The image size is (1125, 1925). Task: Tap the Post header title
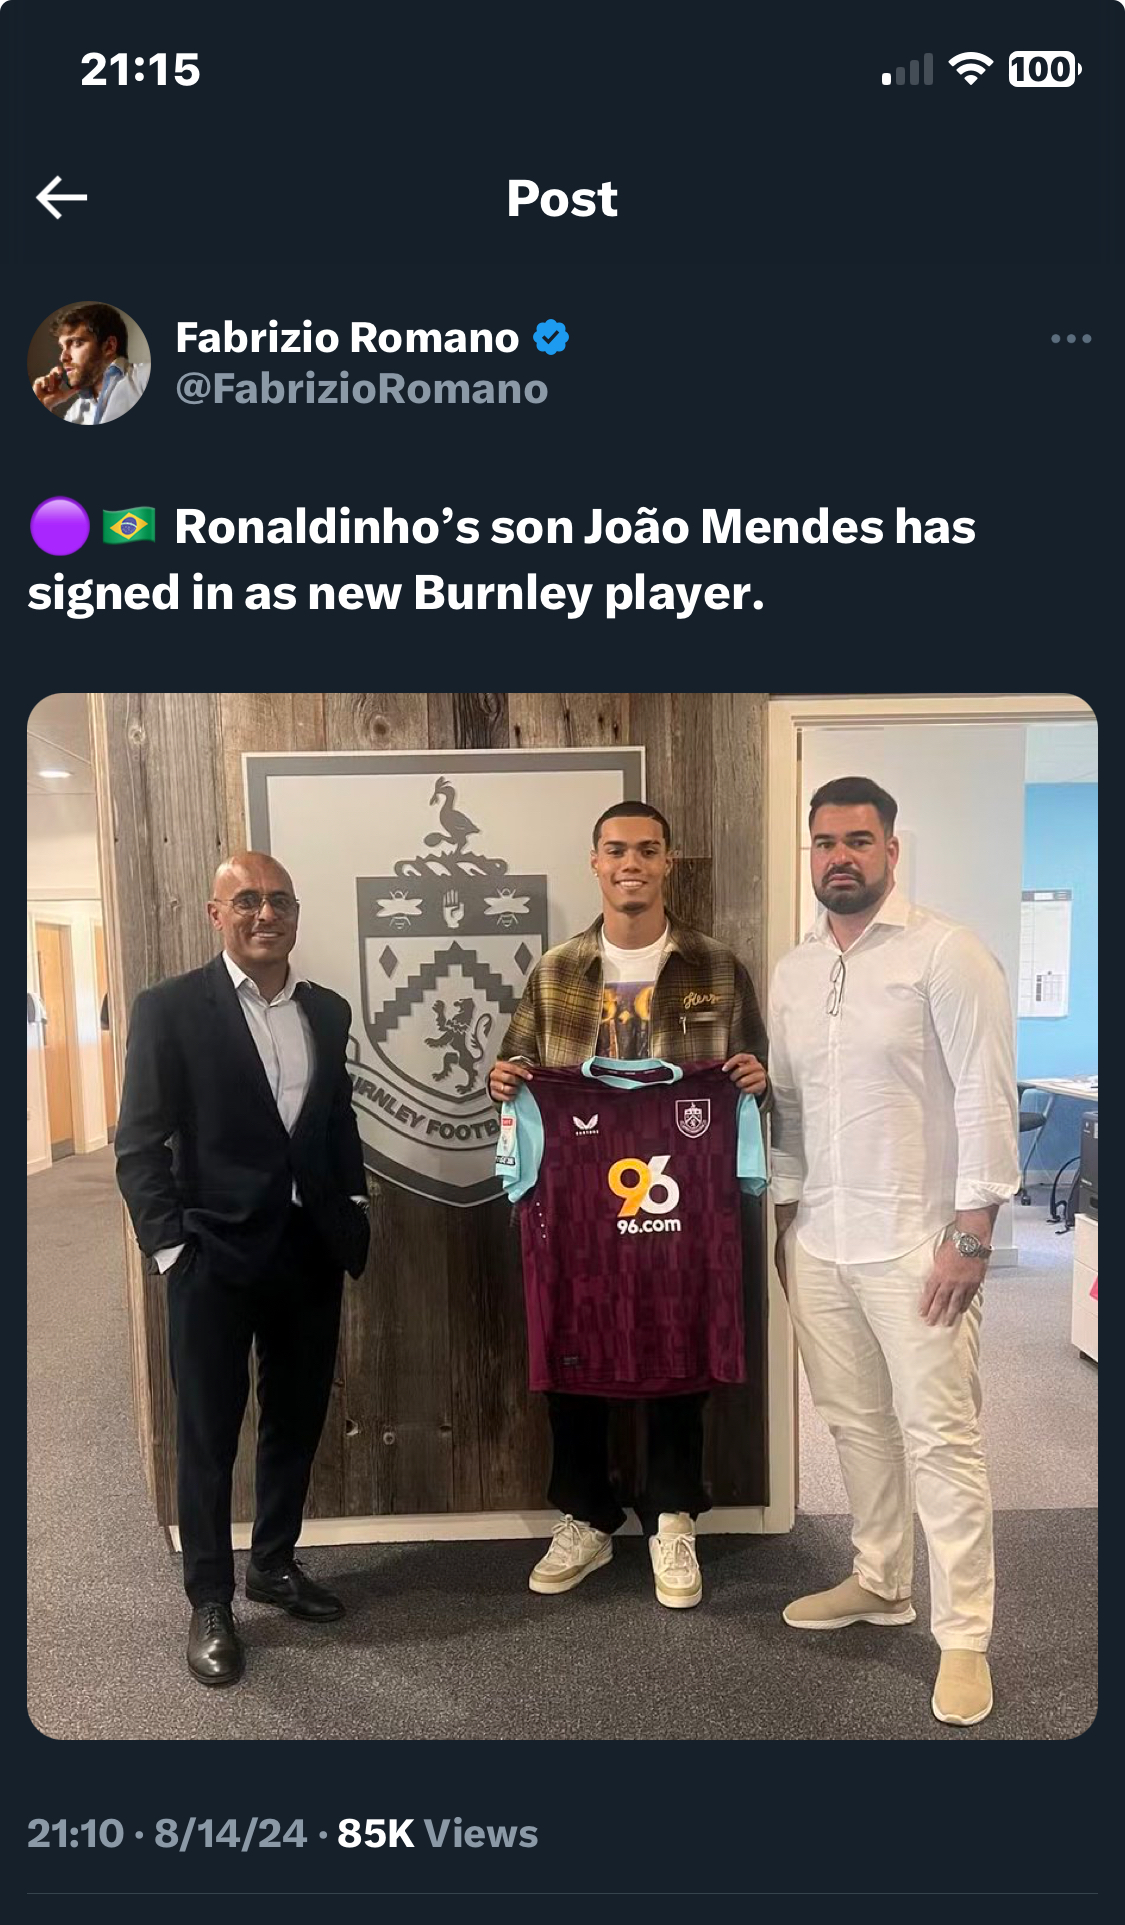tap(562, 198)
